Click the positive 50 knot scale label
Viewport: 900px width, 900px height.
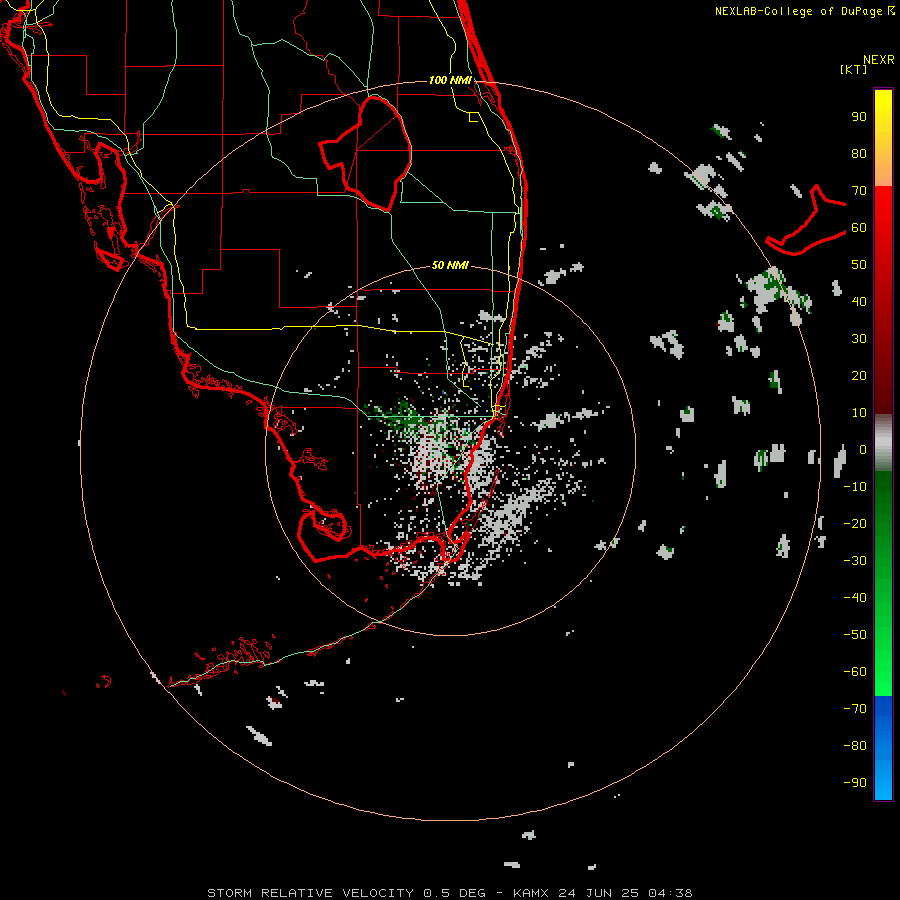tap(859, 265)
